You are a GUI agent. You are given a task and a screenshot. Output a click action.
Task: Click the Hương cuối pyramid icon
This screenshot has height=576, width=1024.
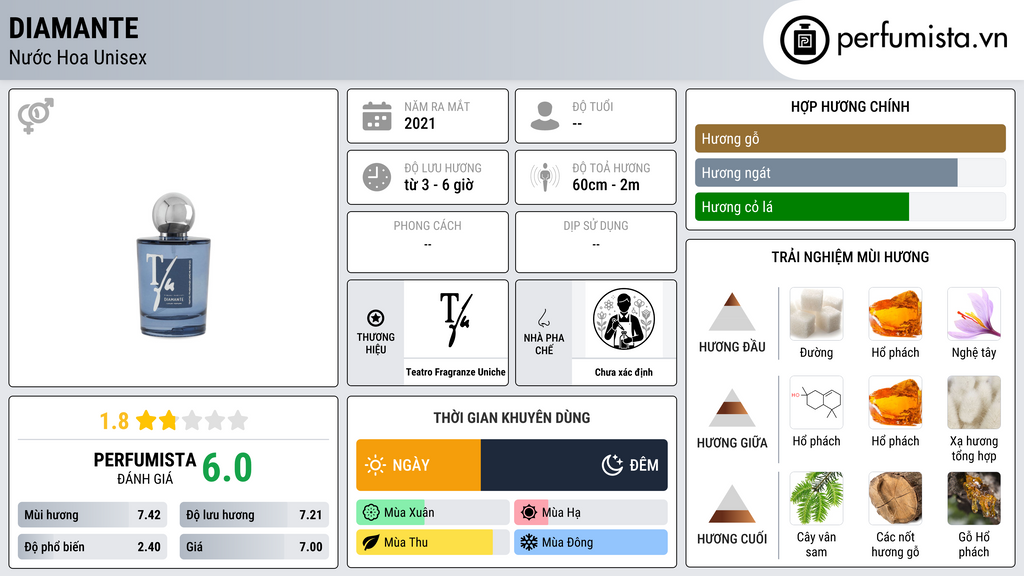(732, 504)
